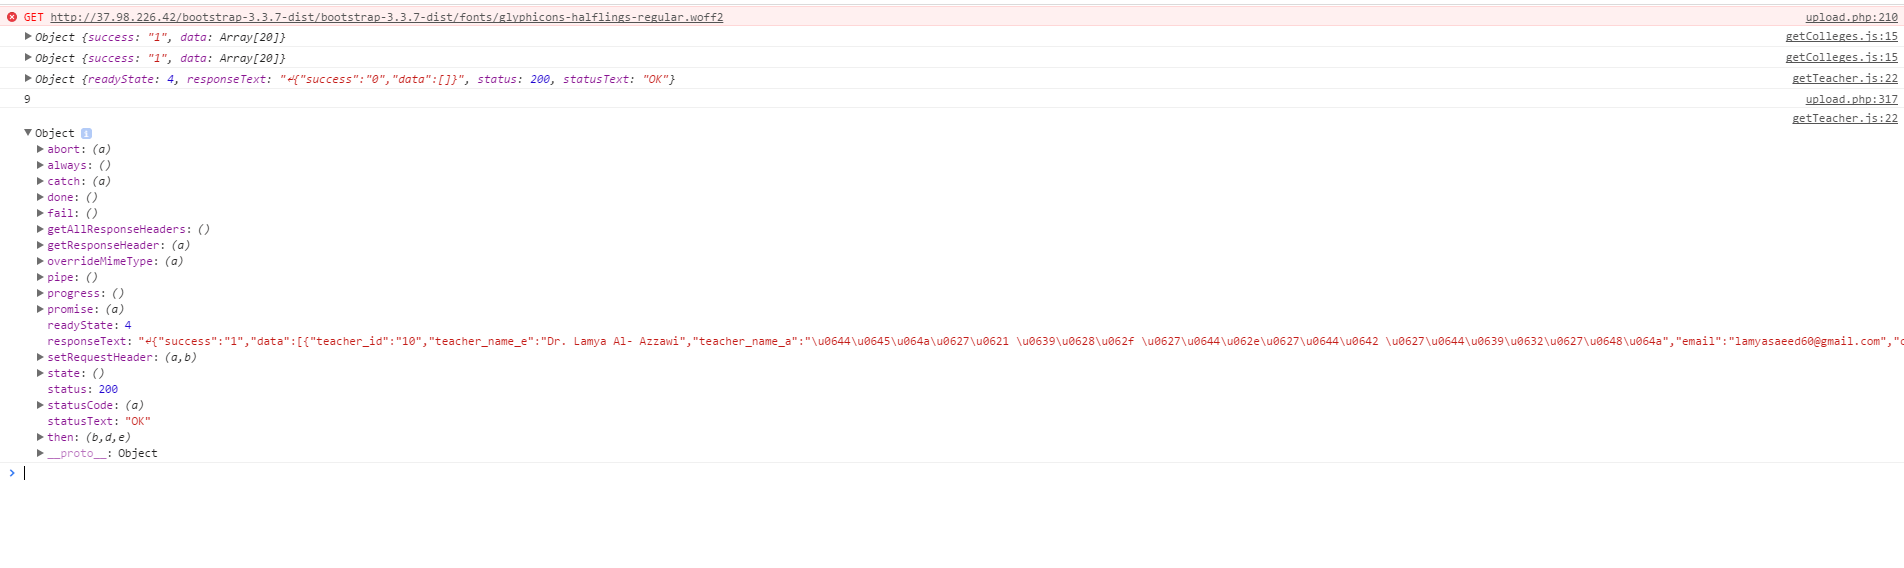
Task: Expand the pipe: () property
Action: [x=40, y=277]
